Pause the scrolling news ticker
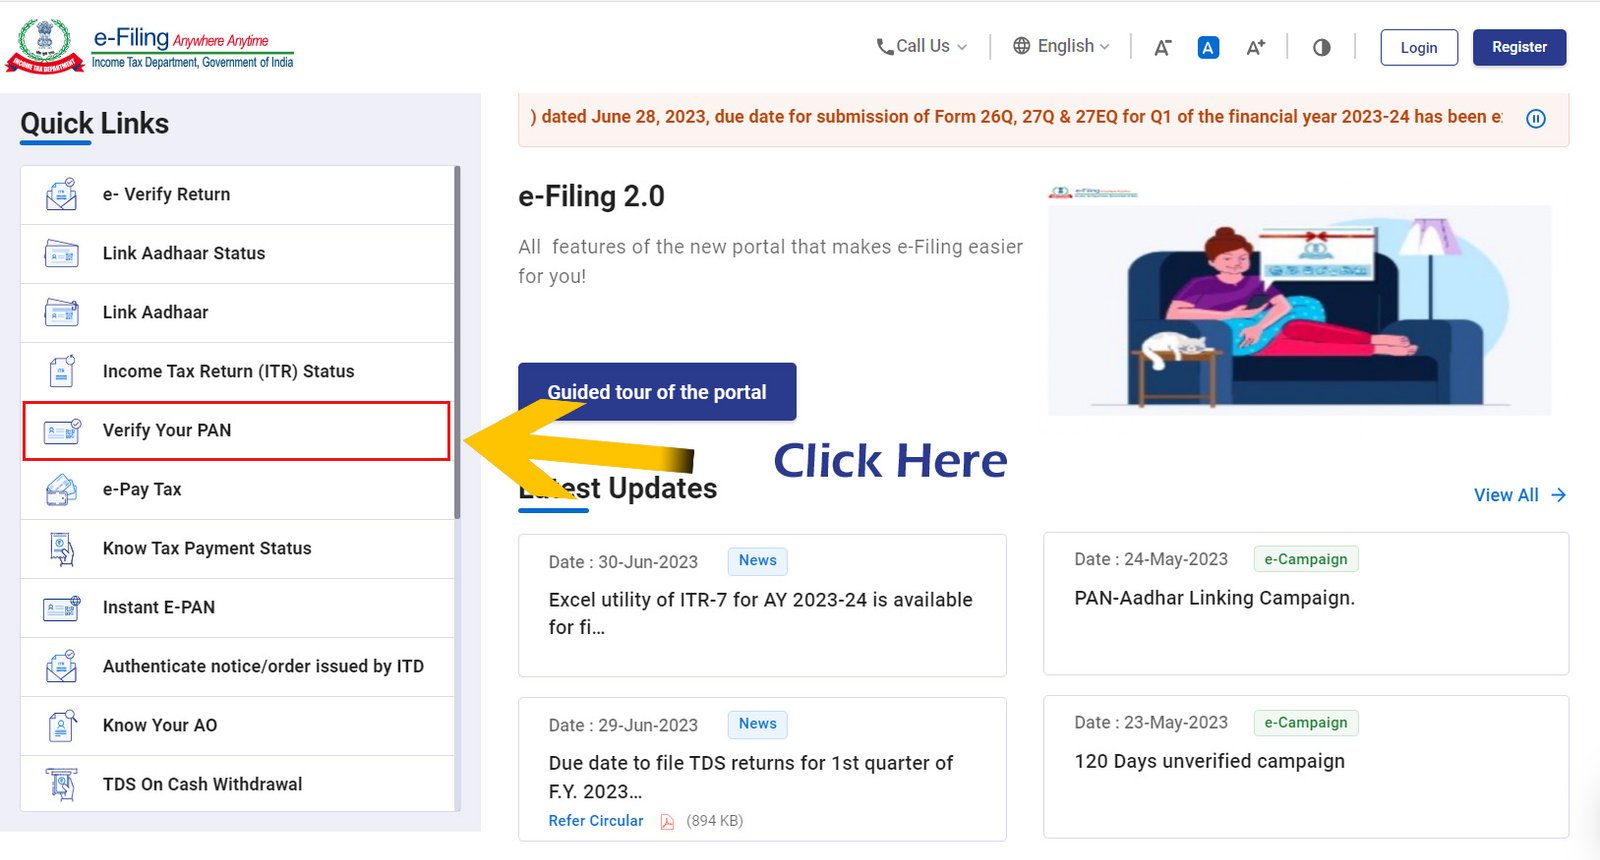This screenshot has width=1600, height=860. tap(1536, 119)
